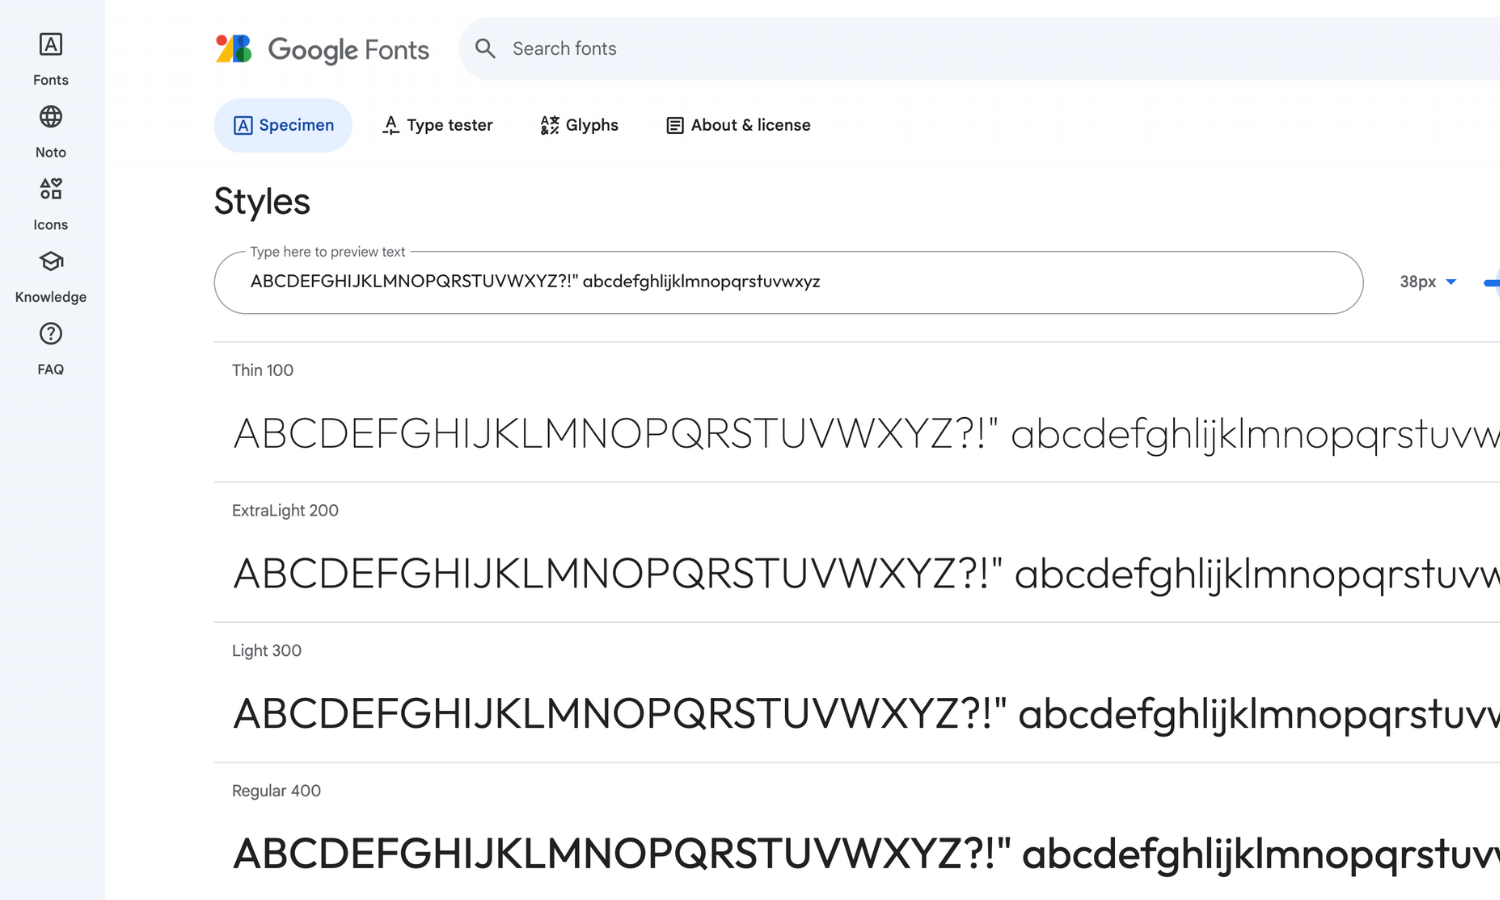The width and height of the screenshot is (1500, 900).
Task: Select the Thin 100 sample text
Action: (x=700, y=432)
